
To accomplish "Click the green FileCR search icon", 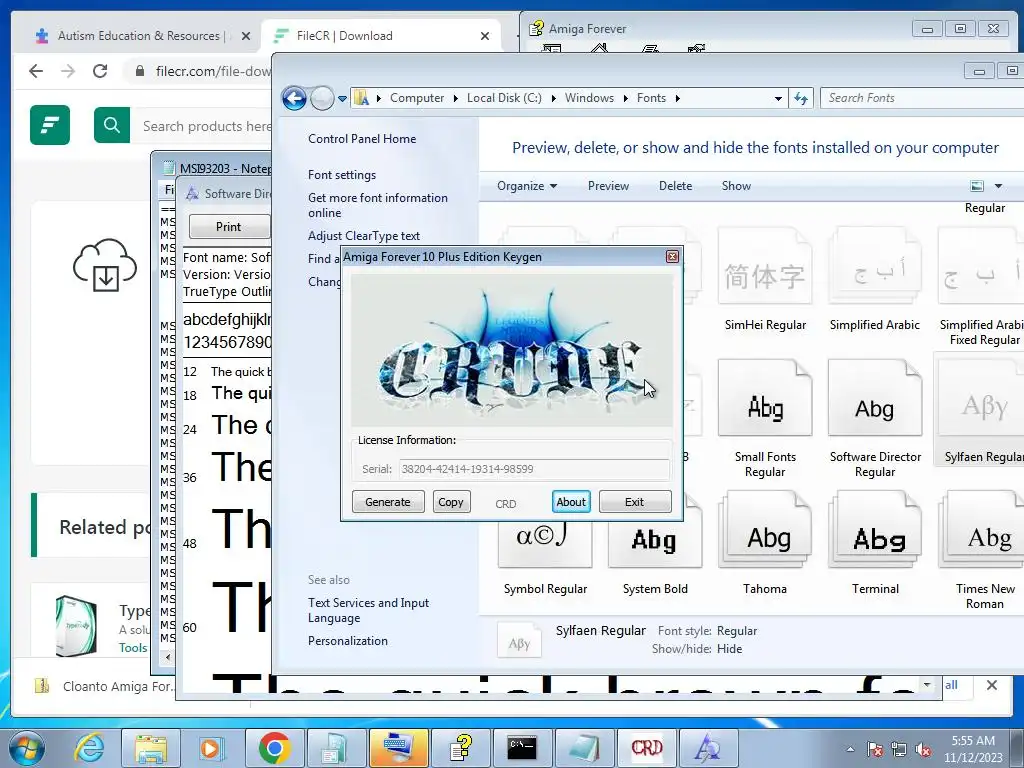I will tap(112, 125).
